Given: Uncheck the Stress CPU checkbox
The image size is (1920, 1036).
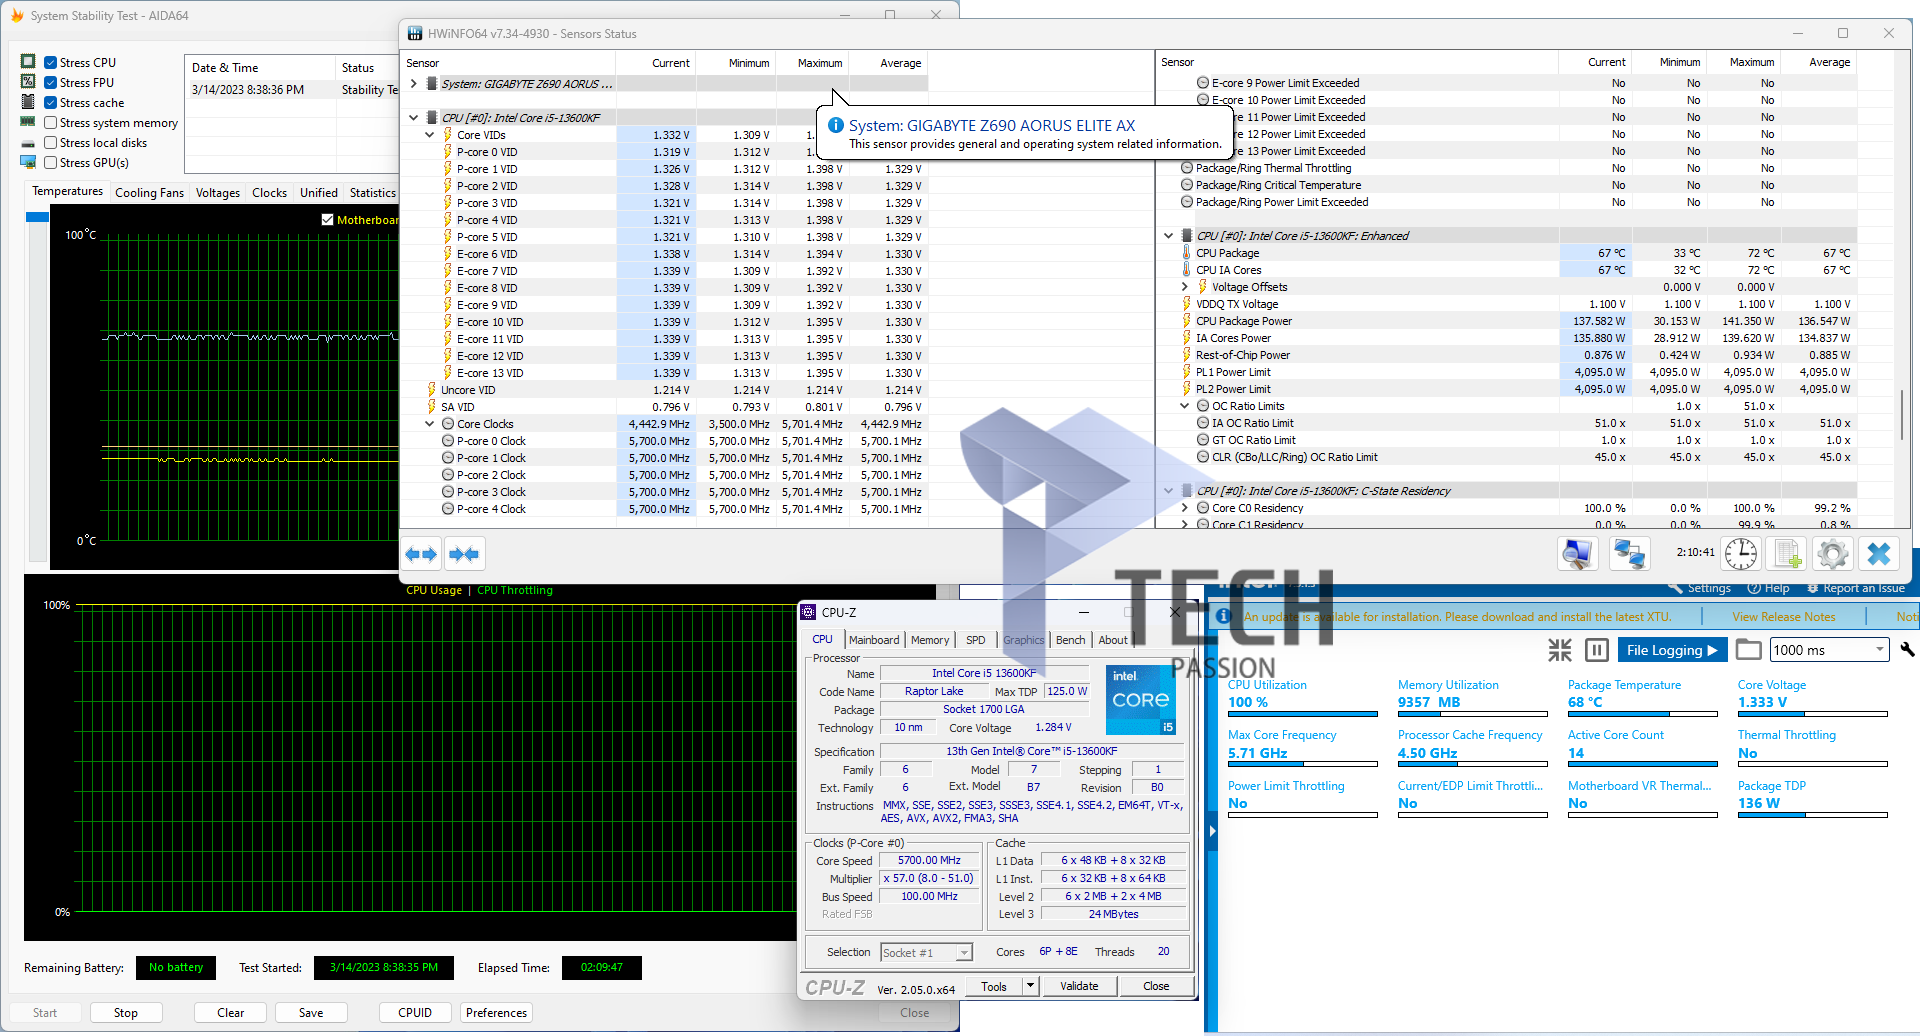Looking at the screenshot, I should click(x=51, y=63).
